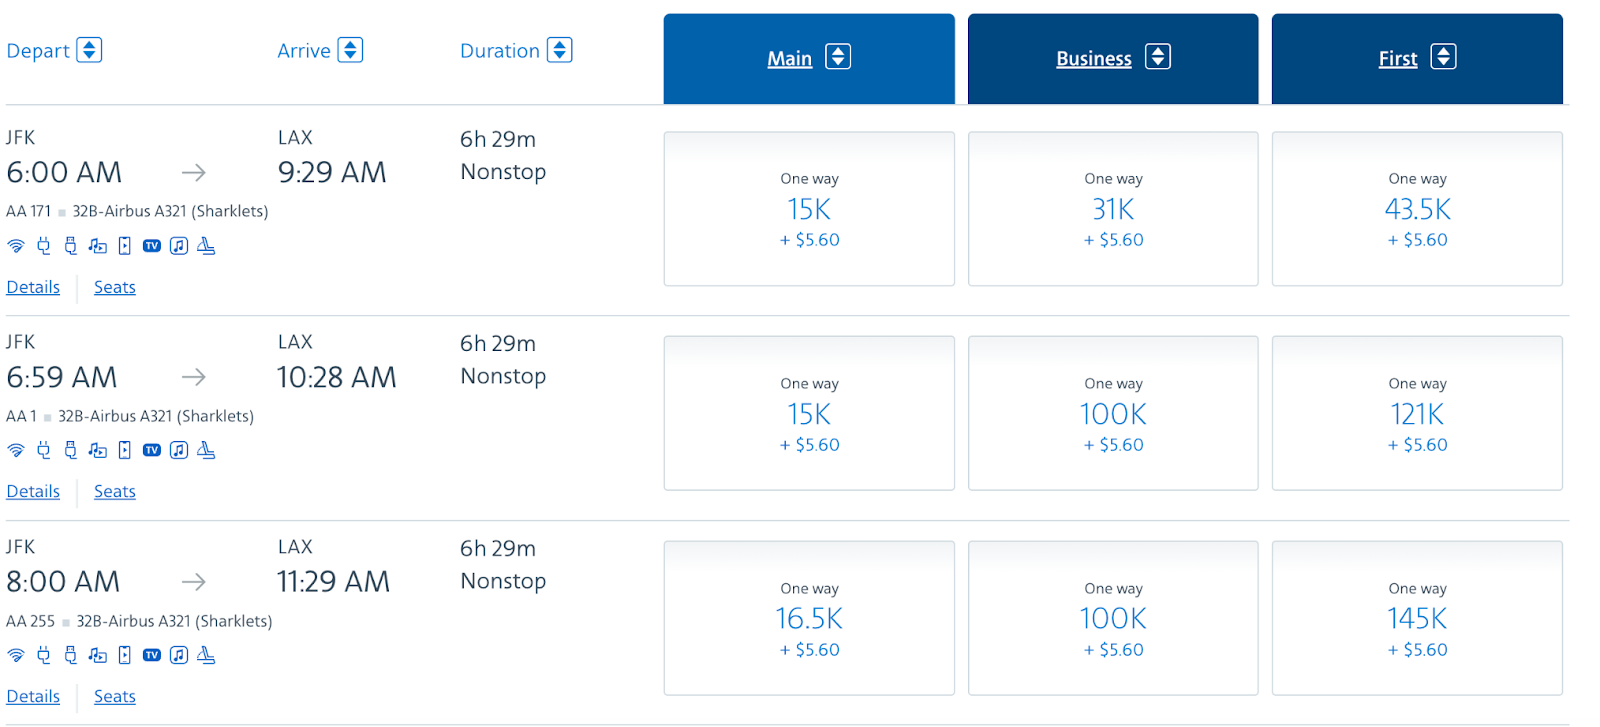
Task: Pick the 16.5K Main fare at 8:00 AM
Action: [809, 619]
